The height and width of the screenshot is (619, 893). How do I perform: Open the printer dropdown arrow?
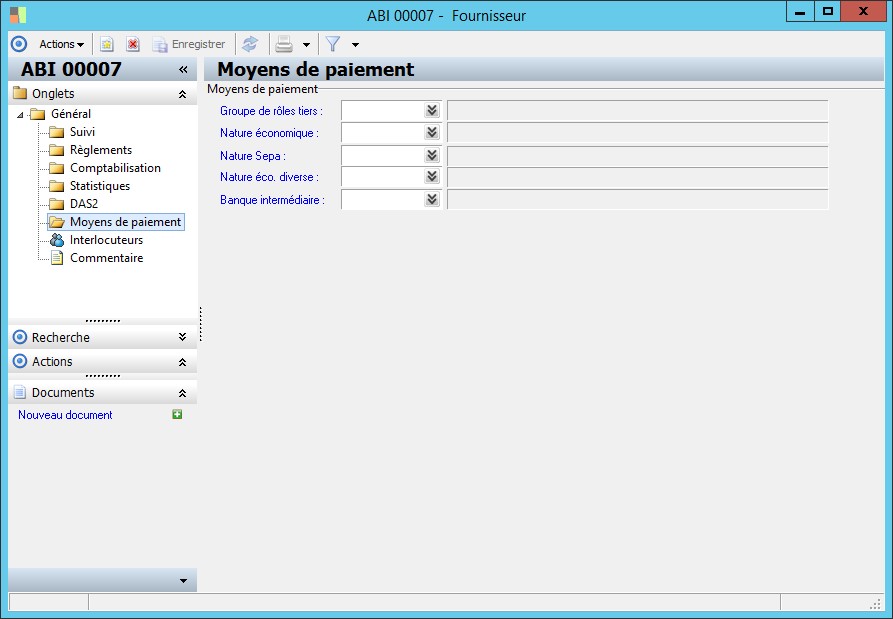tap(306, 44)
